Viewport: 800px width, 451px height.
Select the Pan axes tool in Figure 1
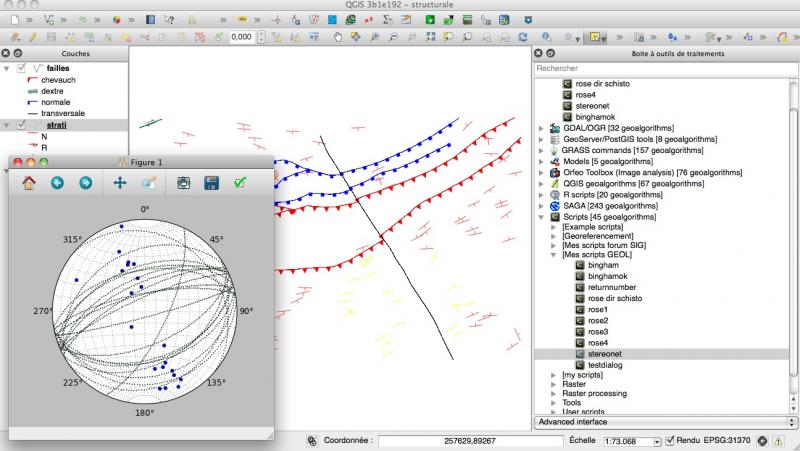click(x=120, y=183)
